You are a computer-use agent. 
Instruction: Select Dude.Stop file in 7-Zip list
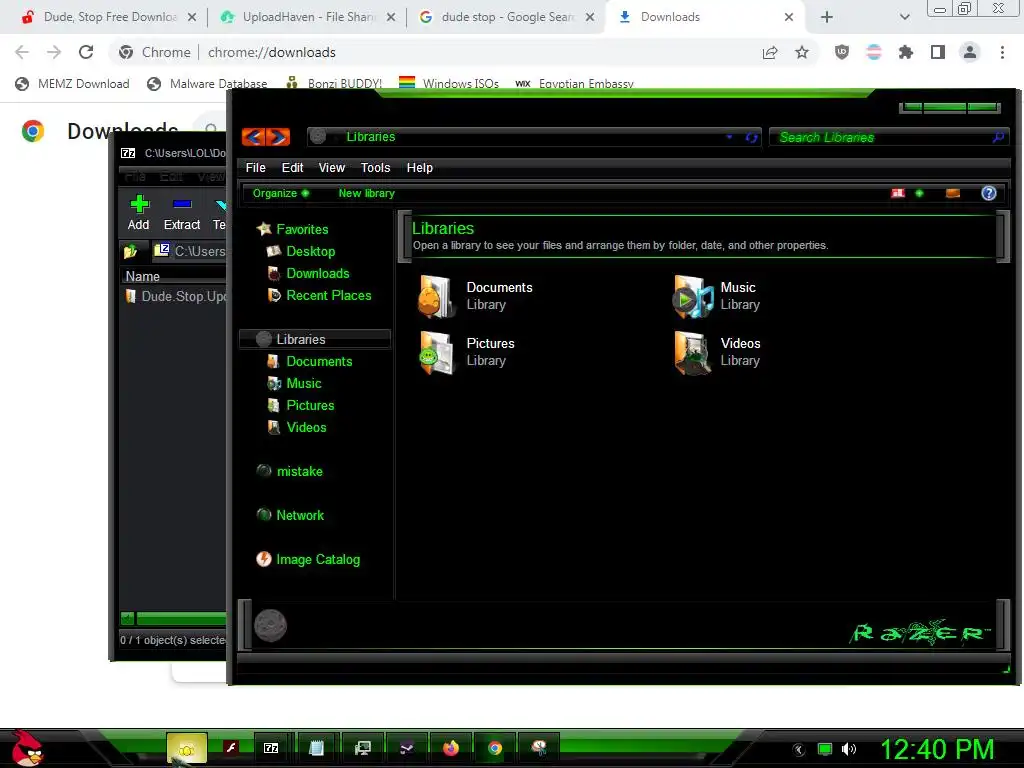(176, 296)
